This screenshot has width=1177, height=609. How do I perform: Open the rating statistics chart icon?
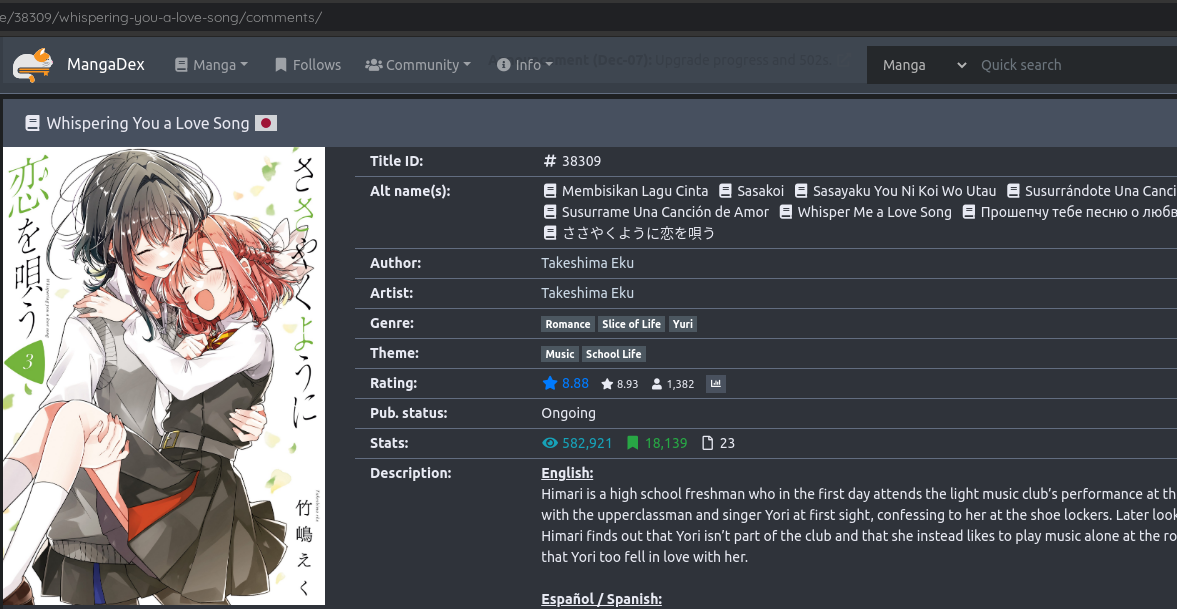[x=715, y=383]
